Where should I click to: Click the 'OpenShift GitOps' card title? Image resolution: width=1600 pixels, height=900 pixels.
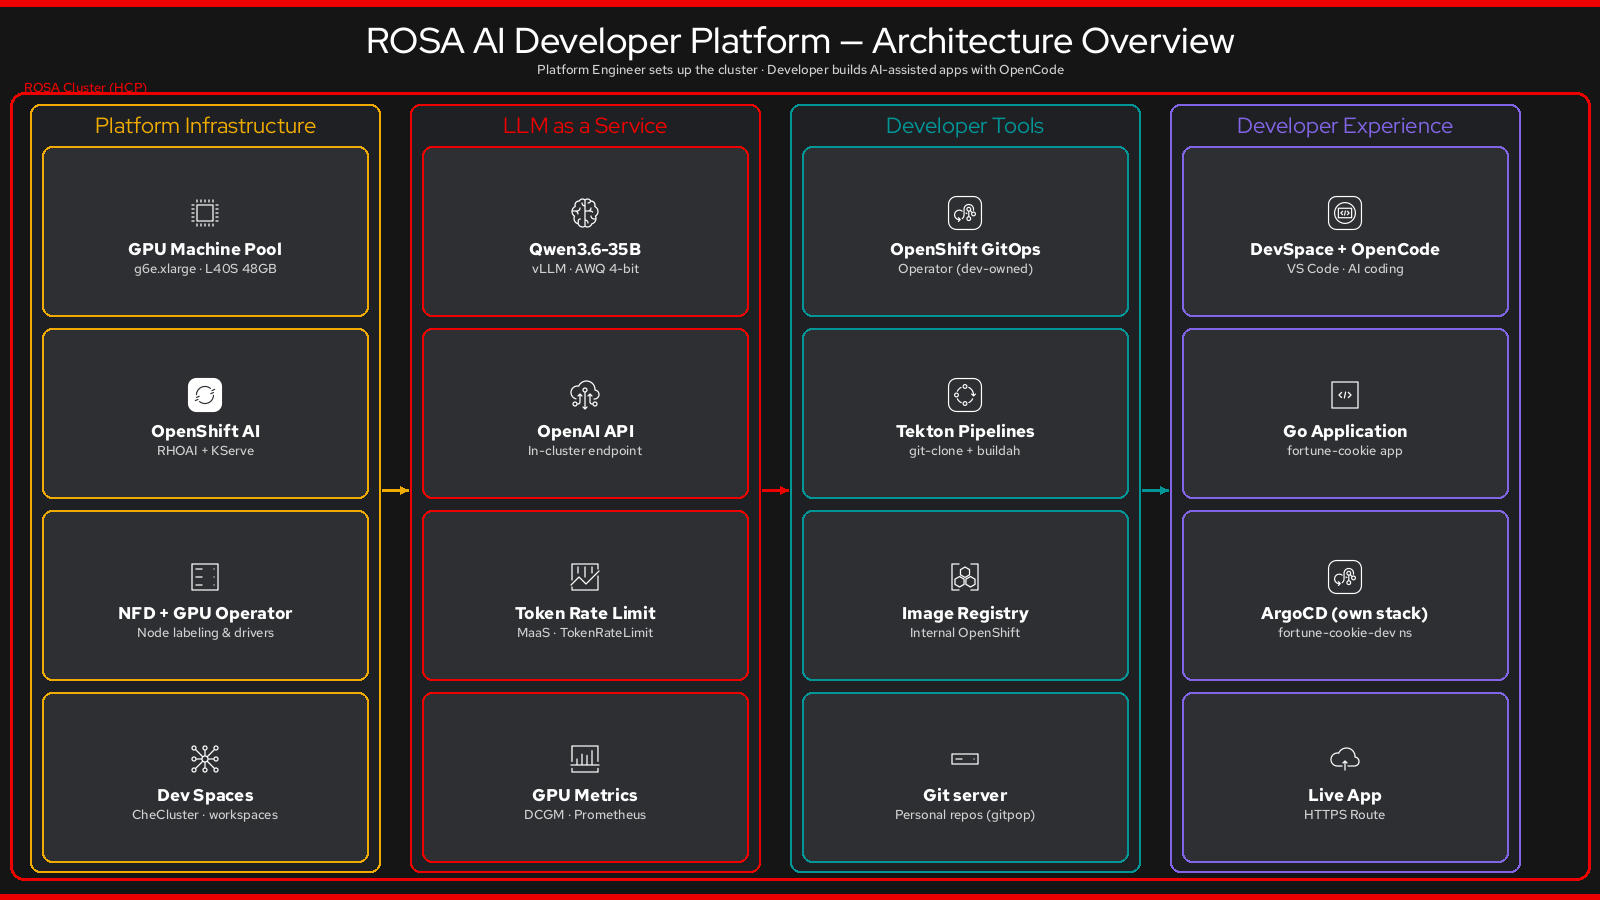click(965, 249)
